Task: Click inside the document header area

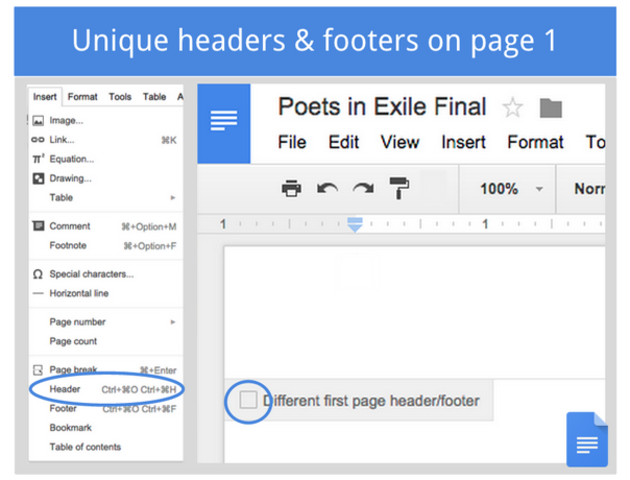Action: [x=414, y=312]
